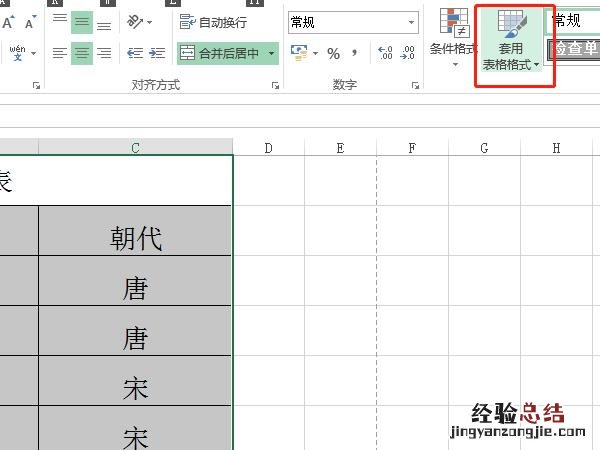Image resolution: width=600 pixels, height=450 pixels.
Task: Expand the accounting format dropdown arrow
Action: point(315,53)
